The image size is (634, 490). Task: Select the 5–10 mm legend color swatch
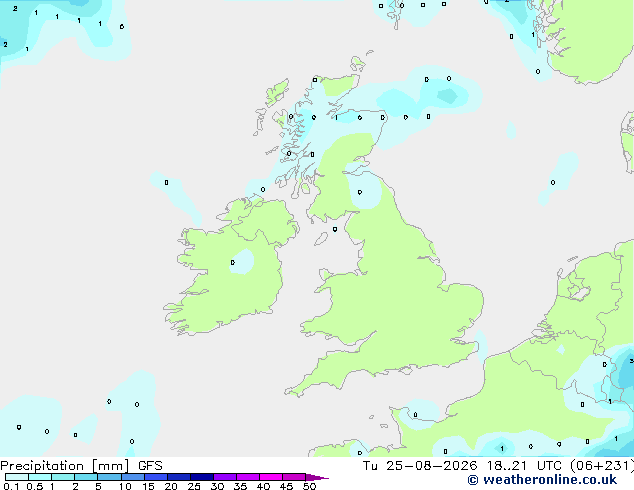point(109,477)
